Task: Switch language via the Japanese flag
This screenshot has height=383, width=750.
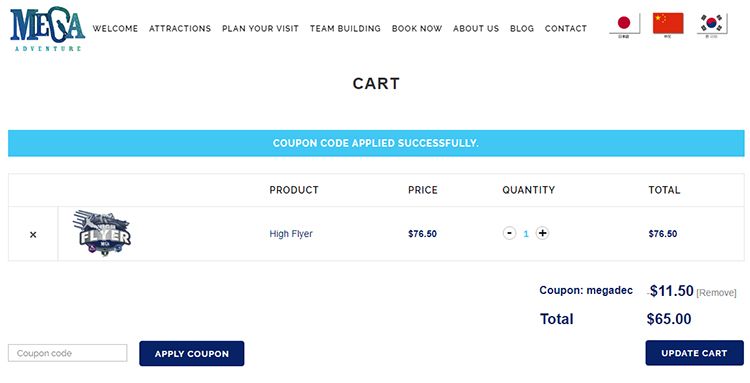Action: 624,25
